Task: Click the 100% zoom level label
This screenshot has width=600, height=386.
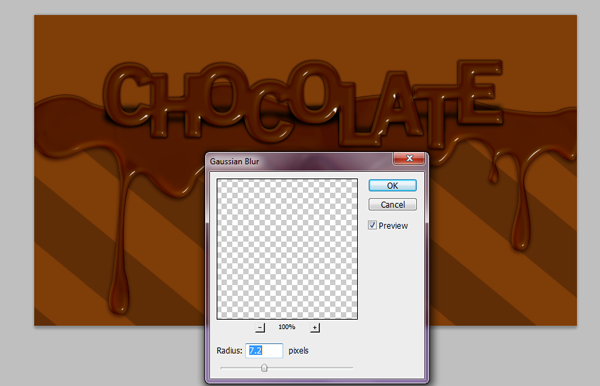Action: coord(287,327)
